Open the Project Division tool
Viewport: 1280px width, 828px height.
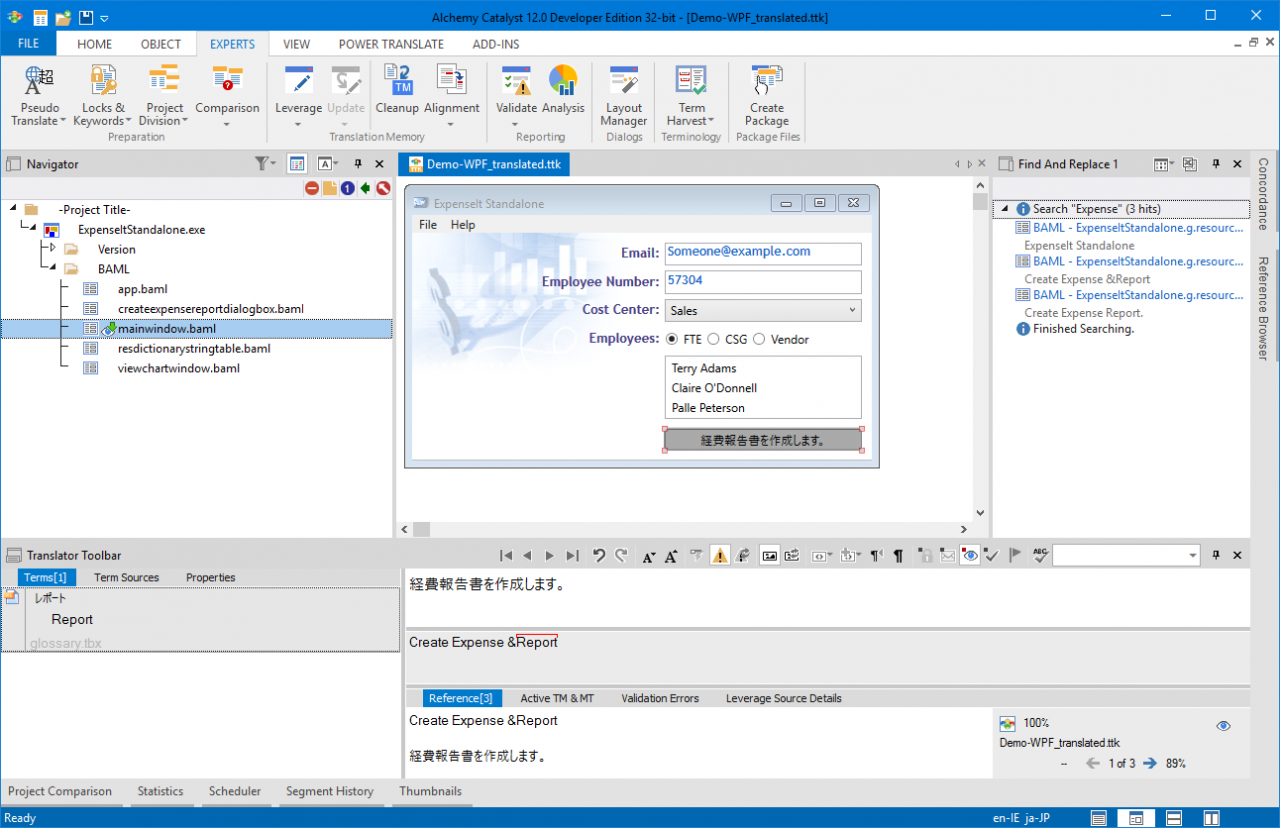[x=164, y=82]
